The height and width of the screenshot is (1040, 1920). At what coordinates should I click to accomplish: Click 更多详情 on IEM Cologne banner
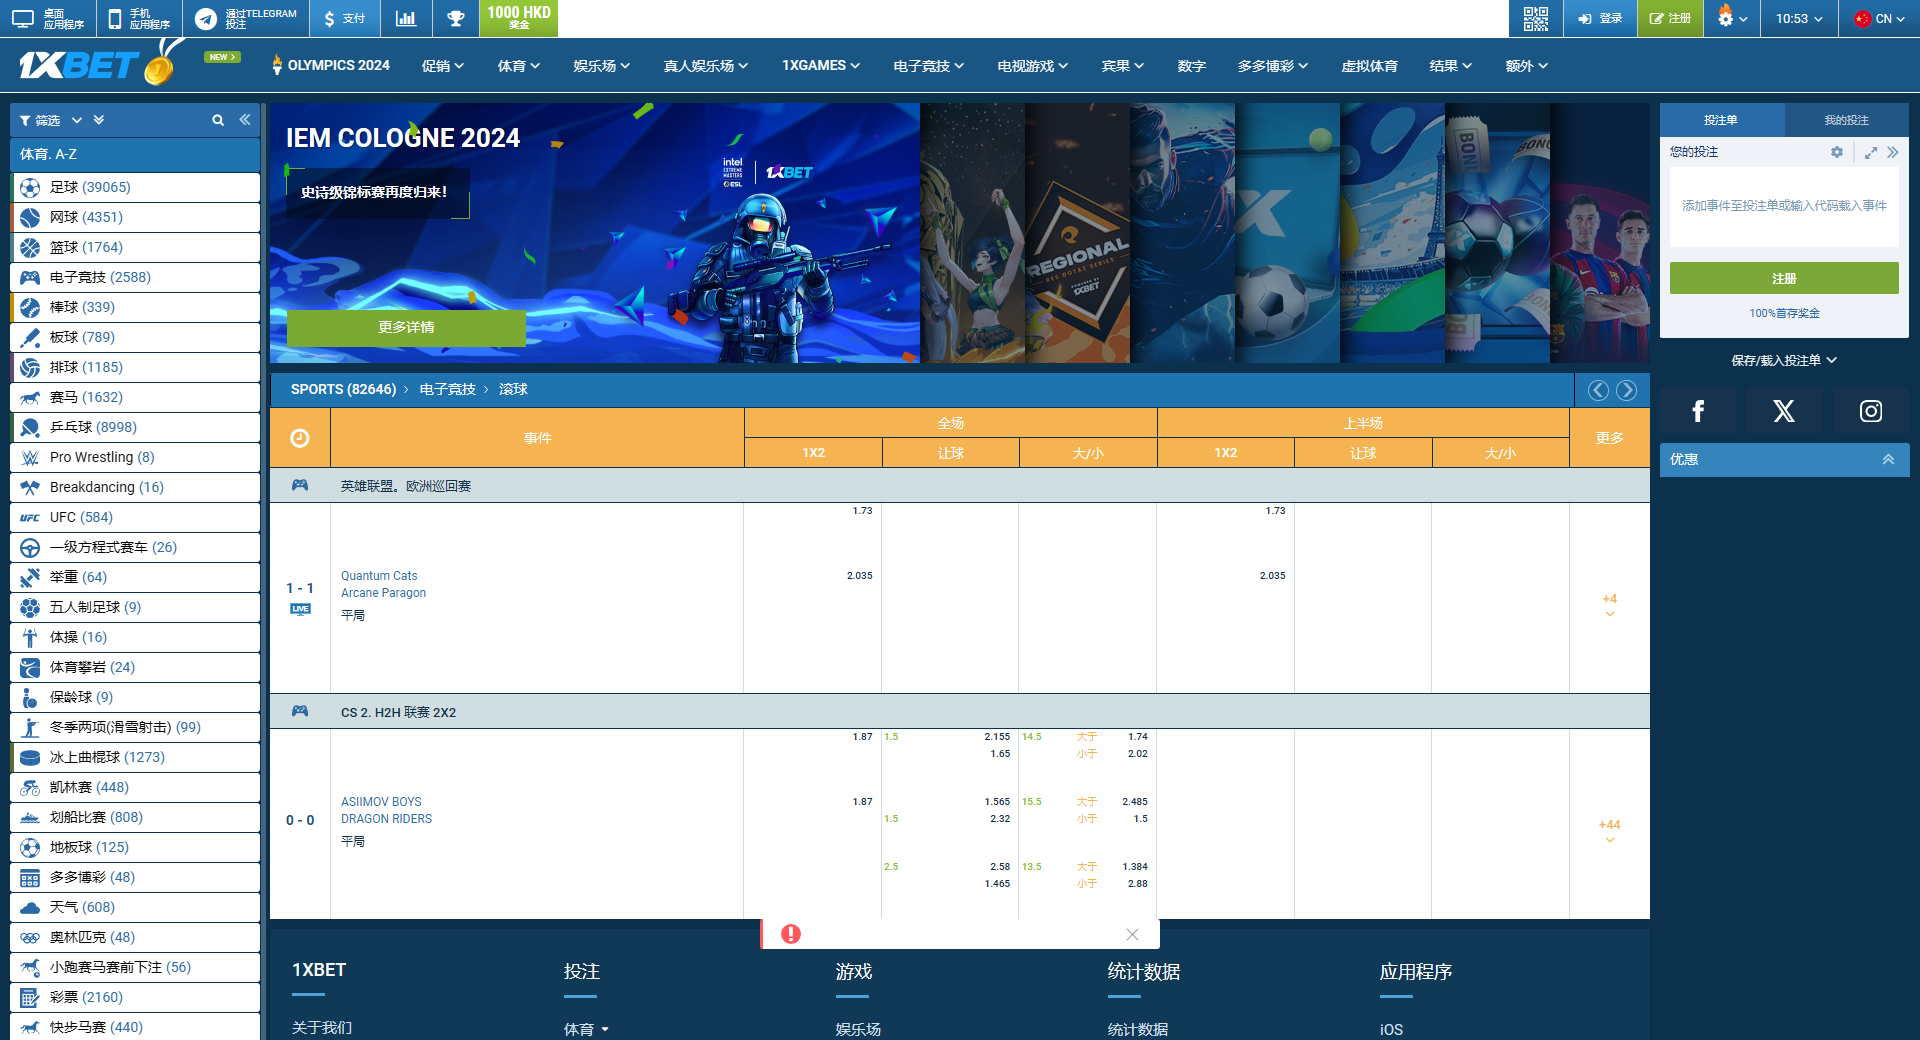point(406,328)
